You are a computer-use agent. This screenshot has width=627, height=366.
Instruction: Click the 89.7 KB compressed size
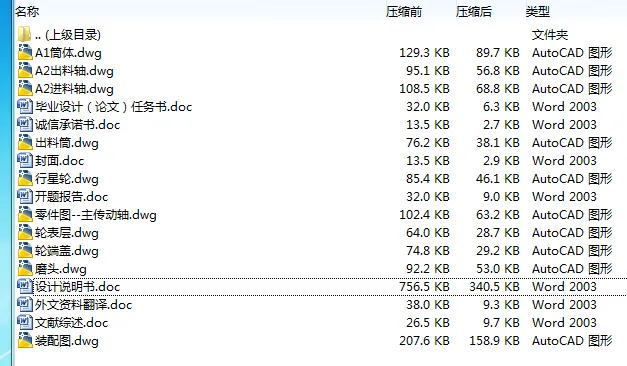(497, 53)
